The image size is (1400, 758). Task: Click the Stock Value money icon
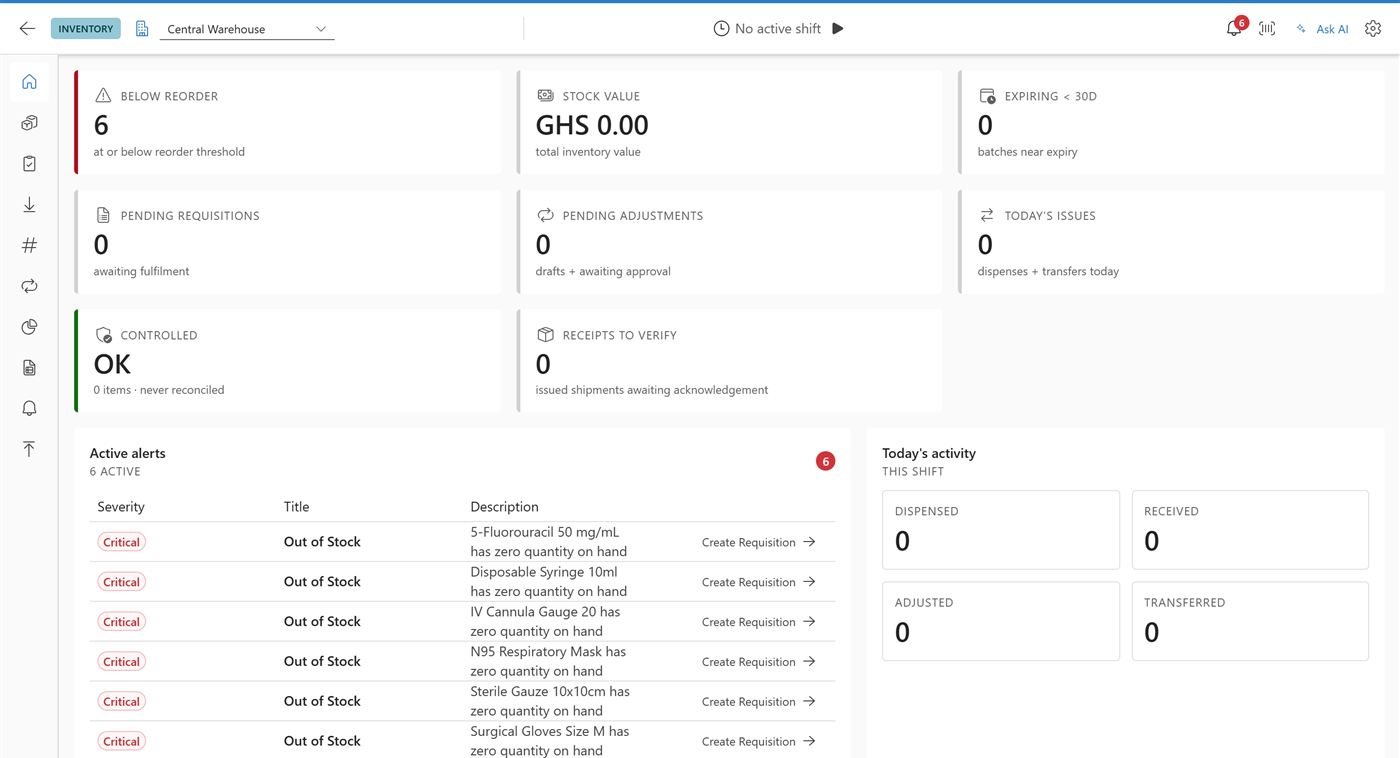coord(545,96)
